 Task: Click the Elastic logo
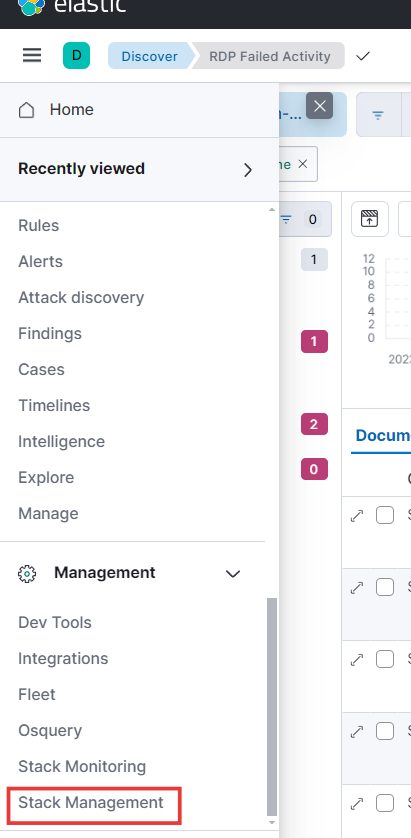tap(31, 5)
